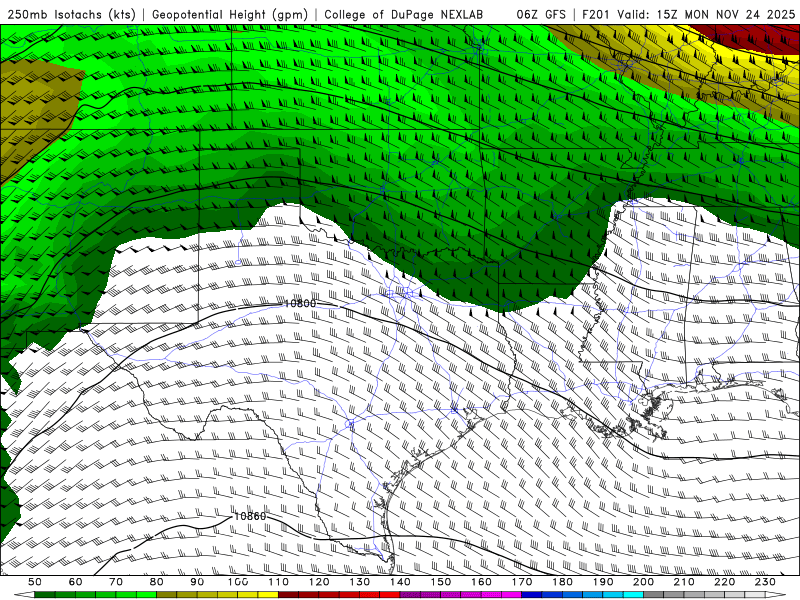Click the 180 tick label on the color scale

(563, 582)
